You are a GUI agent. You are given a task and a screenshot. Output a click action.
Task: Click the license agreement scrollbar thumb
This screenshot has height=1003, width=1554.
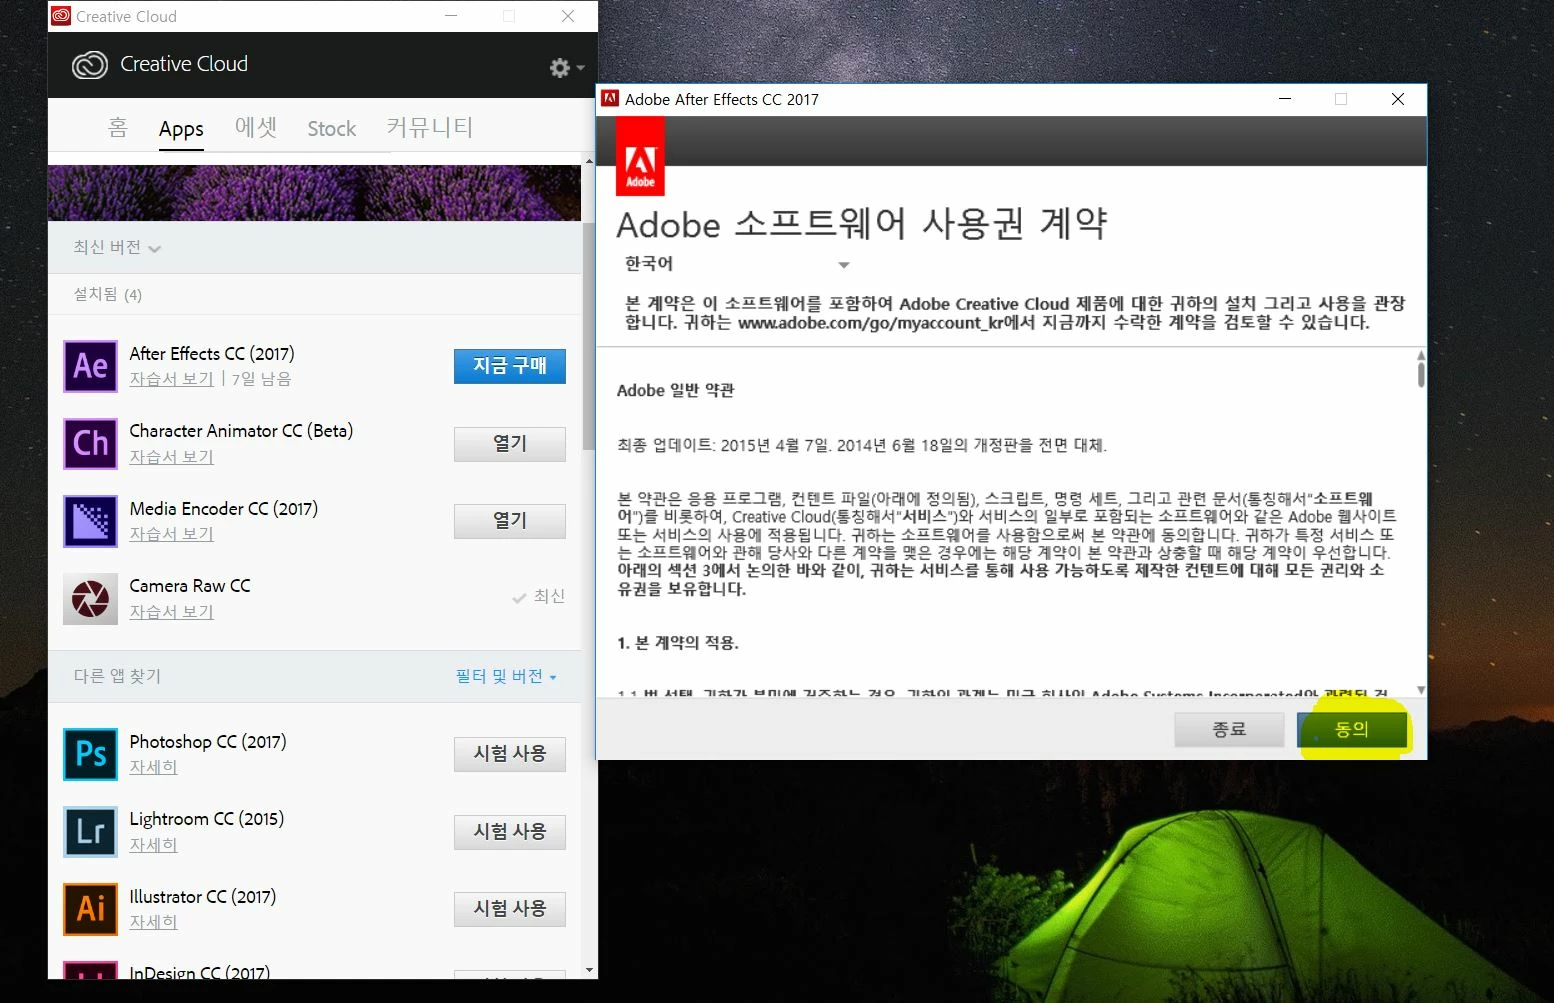click(1421, 374)
